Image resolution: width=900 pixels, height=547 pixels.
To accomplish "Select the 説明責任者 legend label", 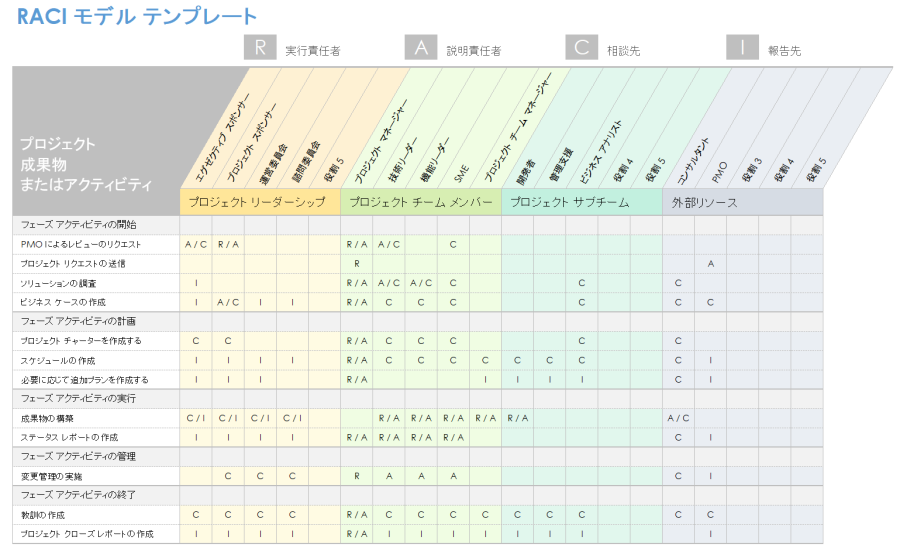I will pos(474,51).
